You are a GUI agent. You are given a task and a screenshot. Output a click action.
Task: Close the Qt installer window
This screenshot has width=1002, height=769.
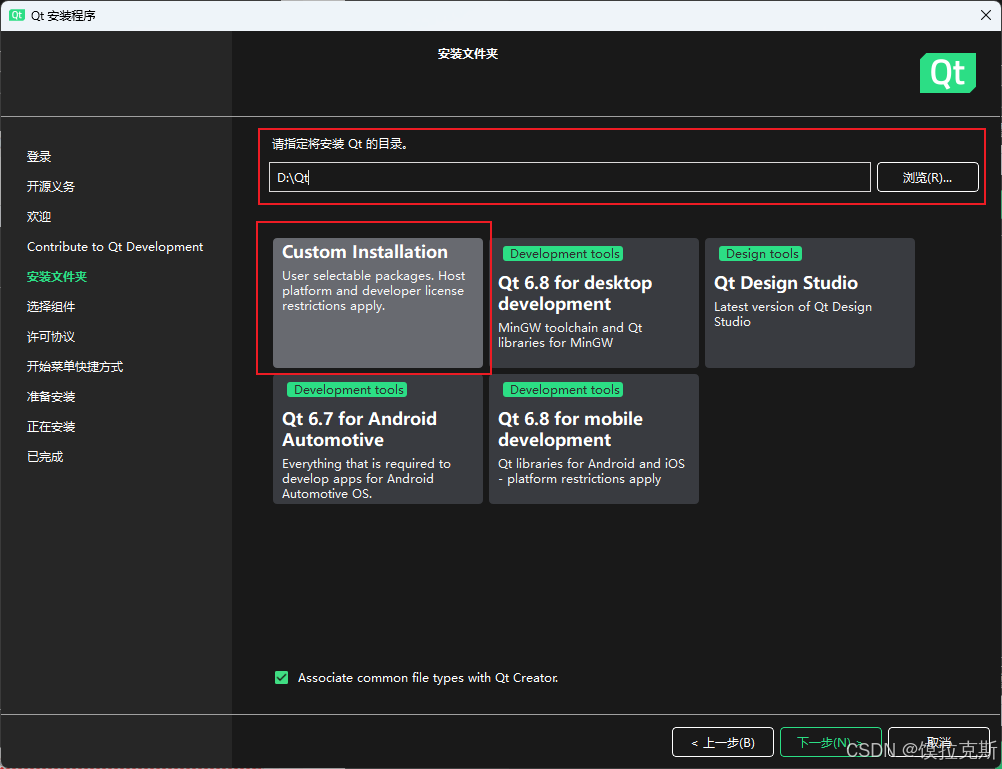click(x=986, y=15)
